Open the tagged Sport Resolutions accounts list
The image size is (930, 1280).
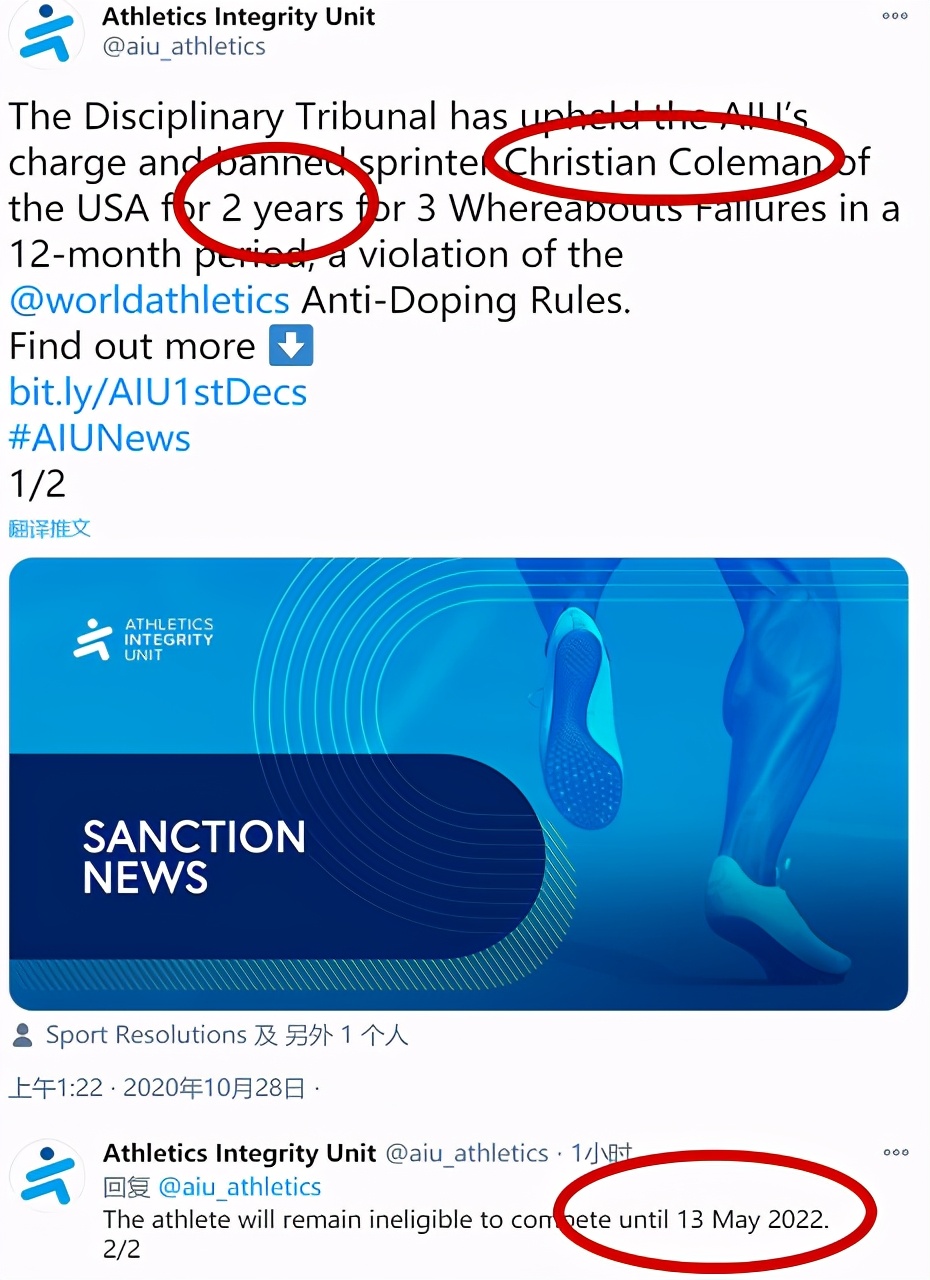(226, 1035)
